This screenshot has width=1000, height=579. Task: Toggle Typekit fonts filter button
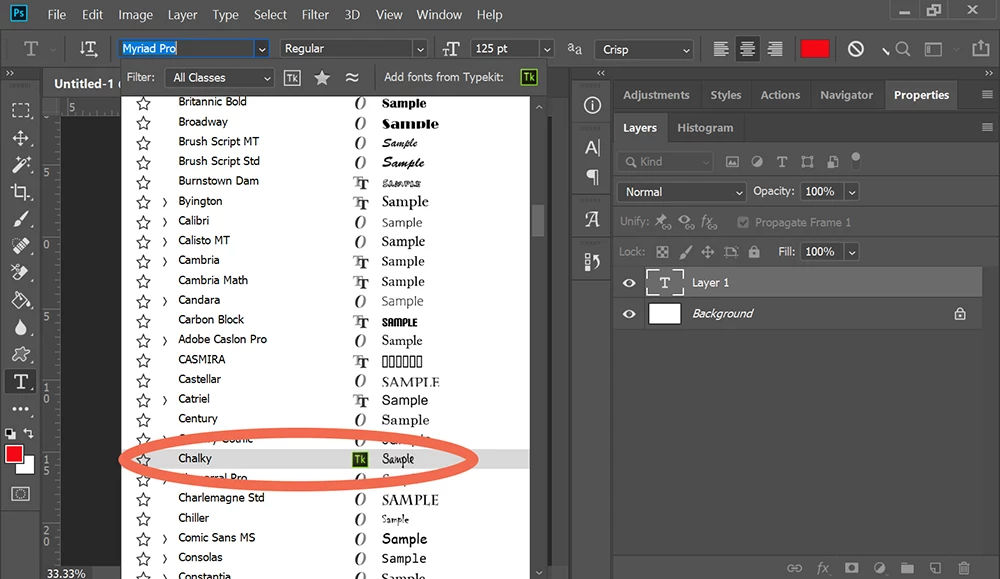pos(292,78)
